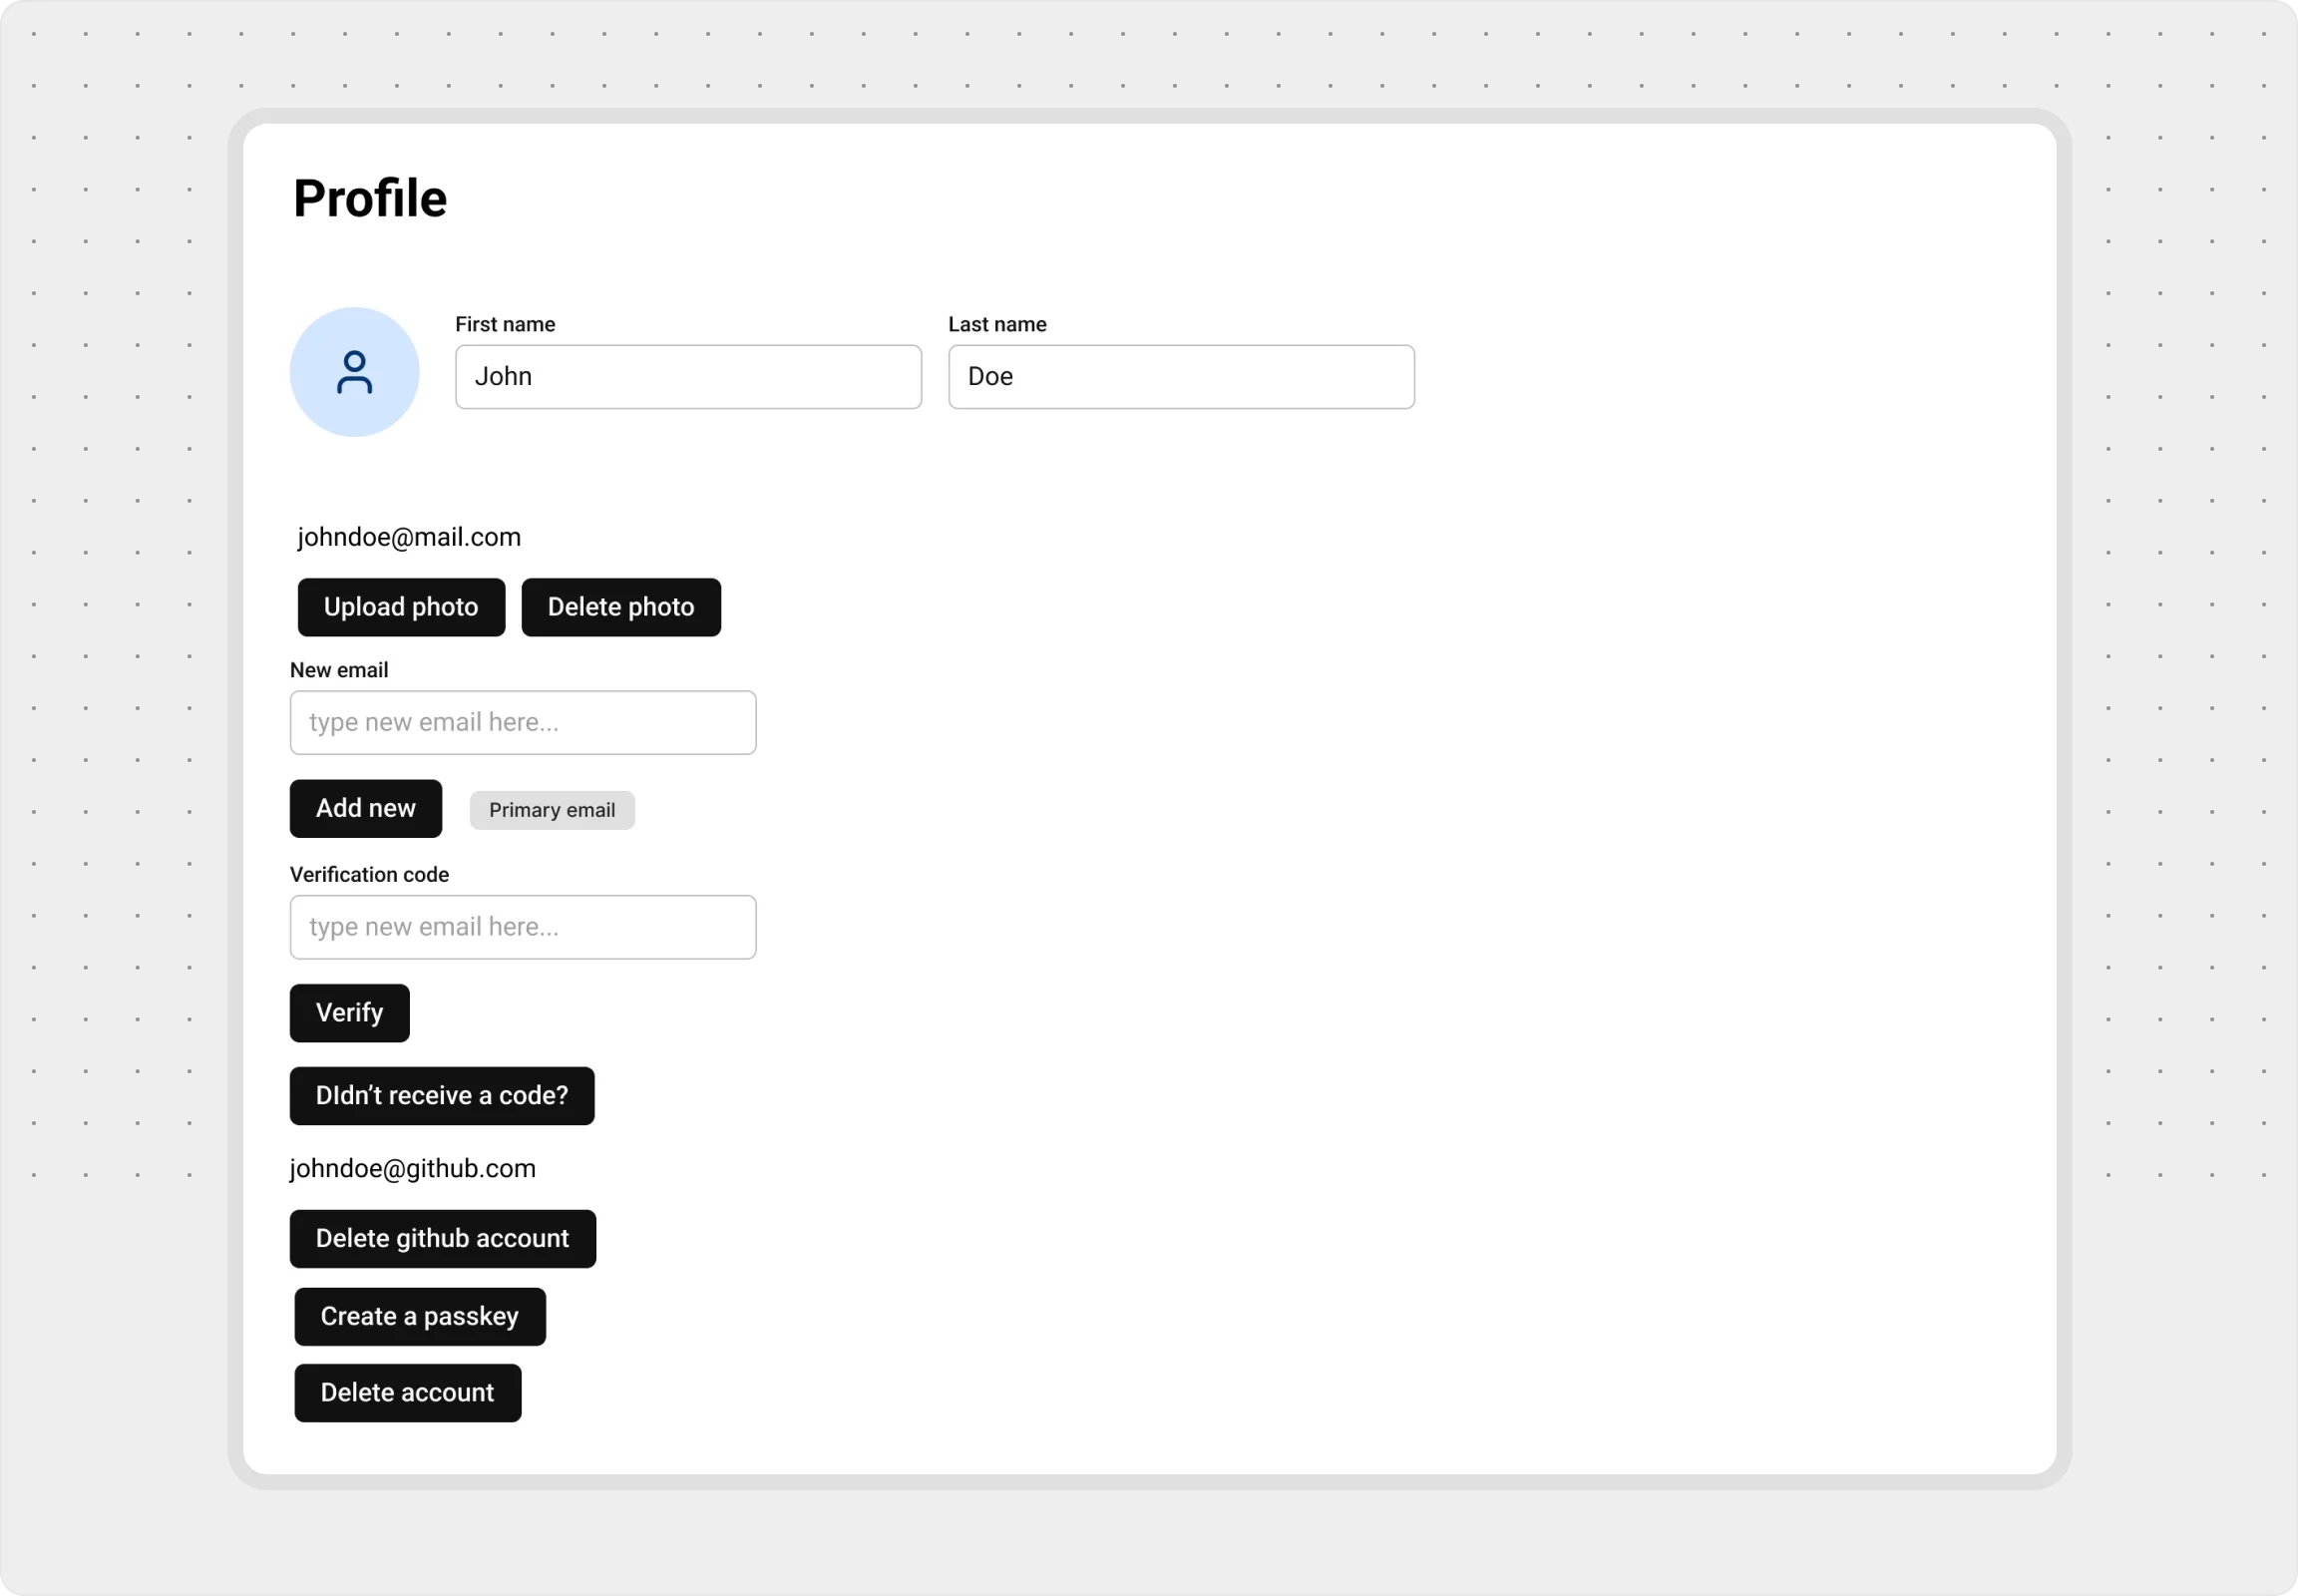Click the Last name label
This screenshot has width=2298, height=1596.
[997, 325]
